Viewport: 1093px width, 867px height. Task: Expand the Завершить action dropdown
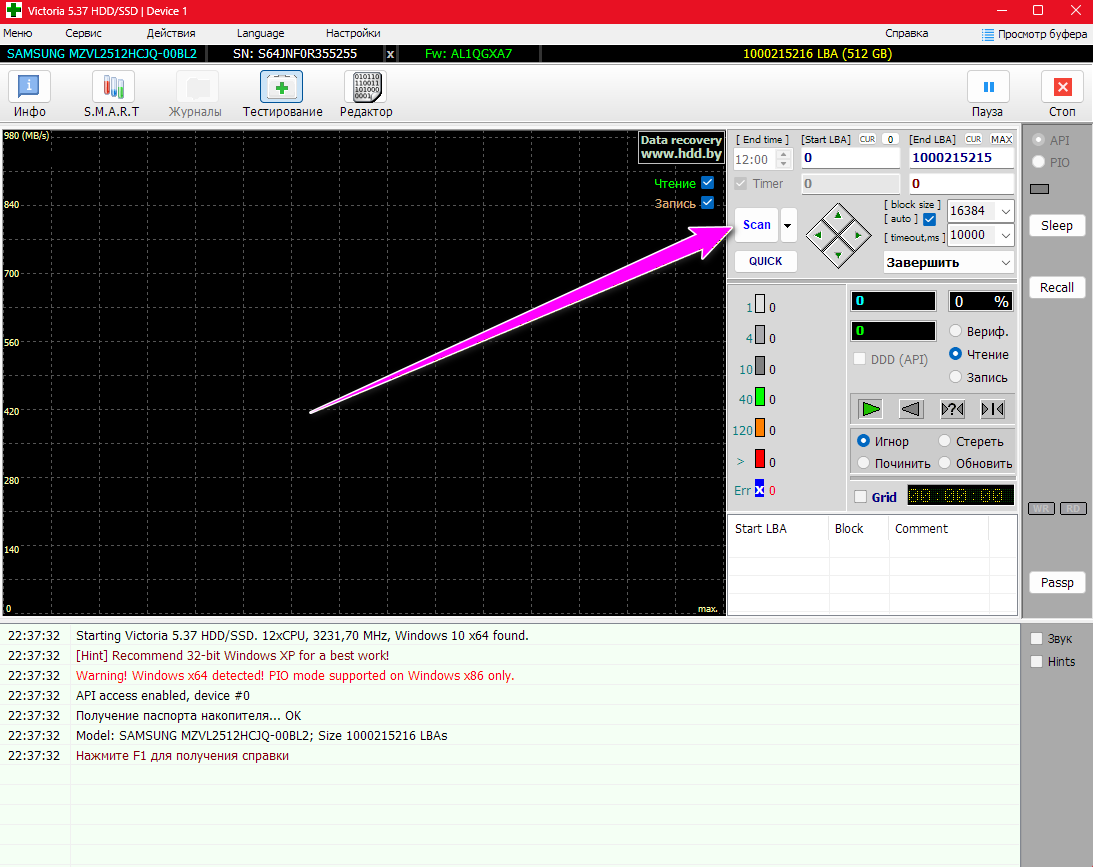click(x=1005, y=263)
